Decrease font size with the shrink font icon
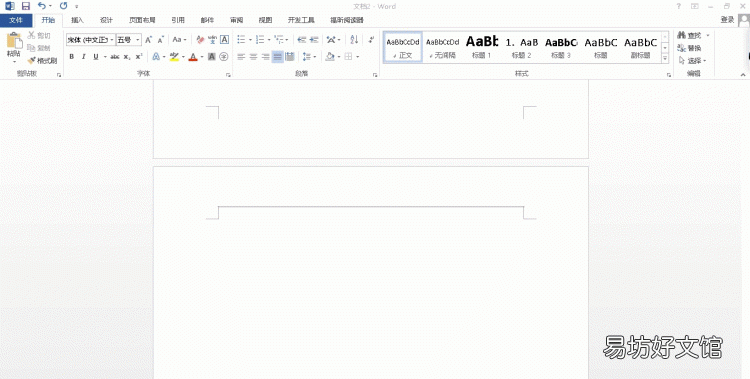750x379 pixels. click(161, 40)
